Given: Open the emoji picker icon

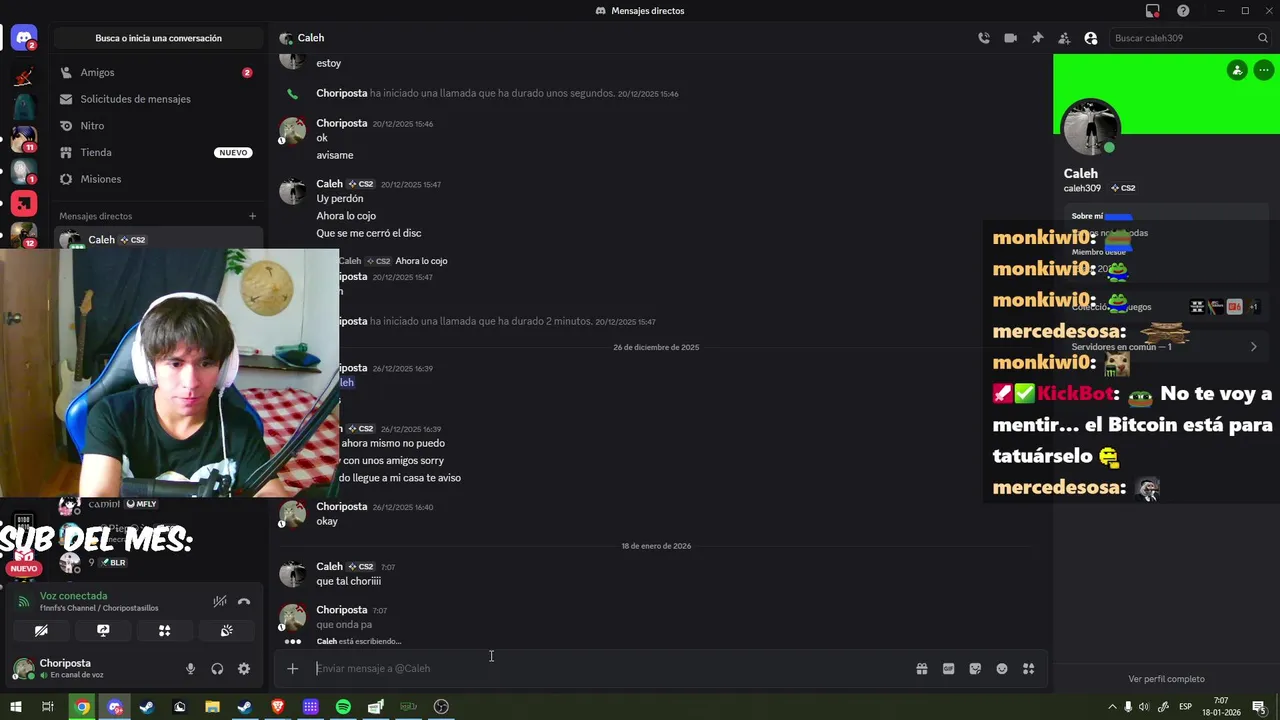Looking at the screenshot, I should click(1002, 669).
